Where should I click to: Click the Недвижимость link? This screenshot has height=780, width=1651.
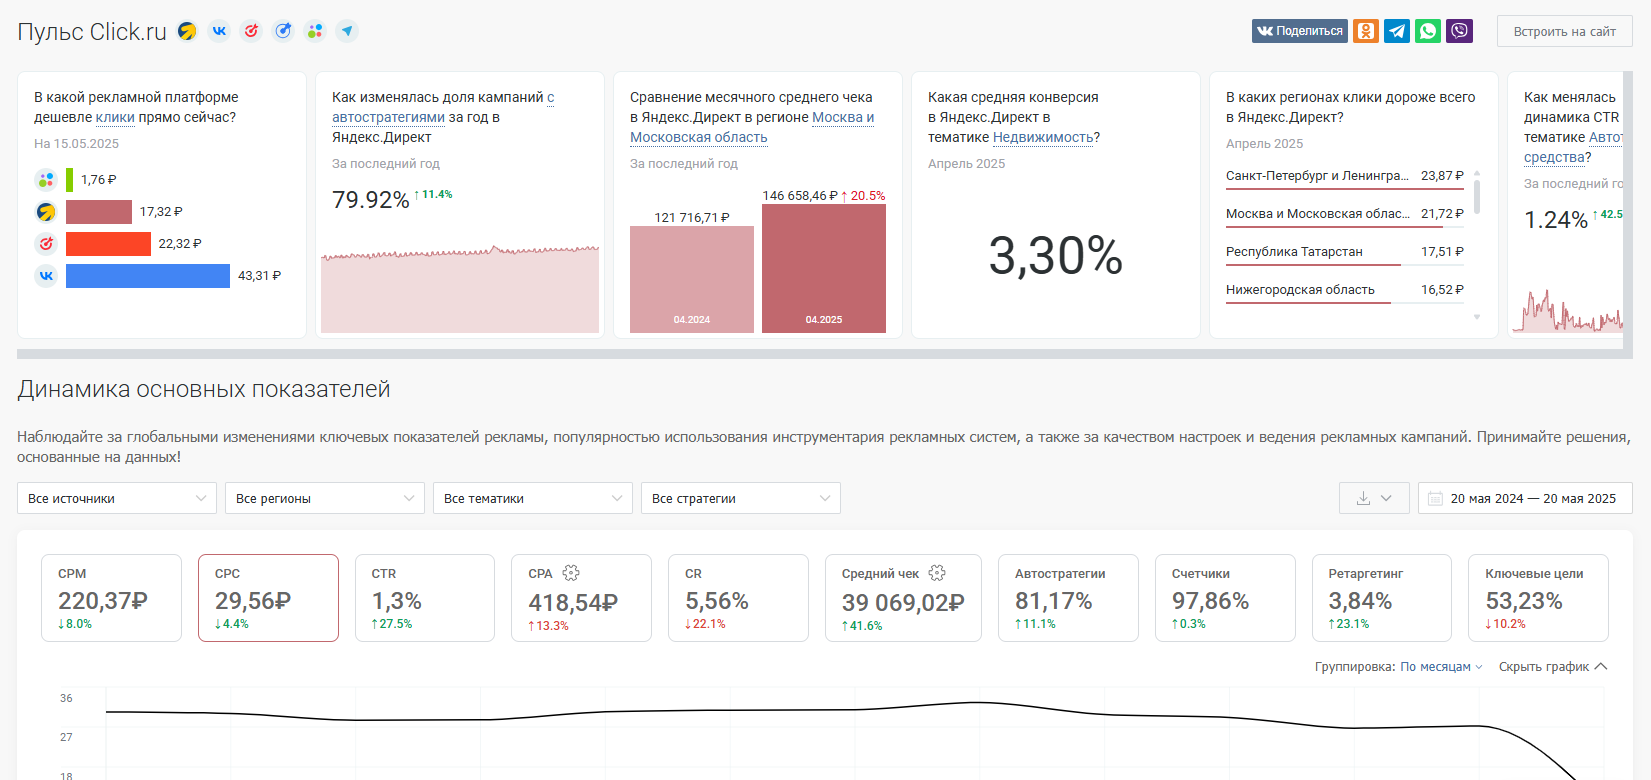[x=1043, y=137]
